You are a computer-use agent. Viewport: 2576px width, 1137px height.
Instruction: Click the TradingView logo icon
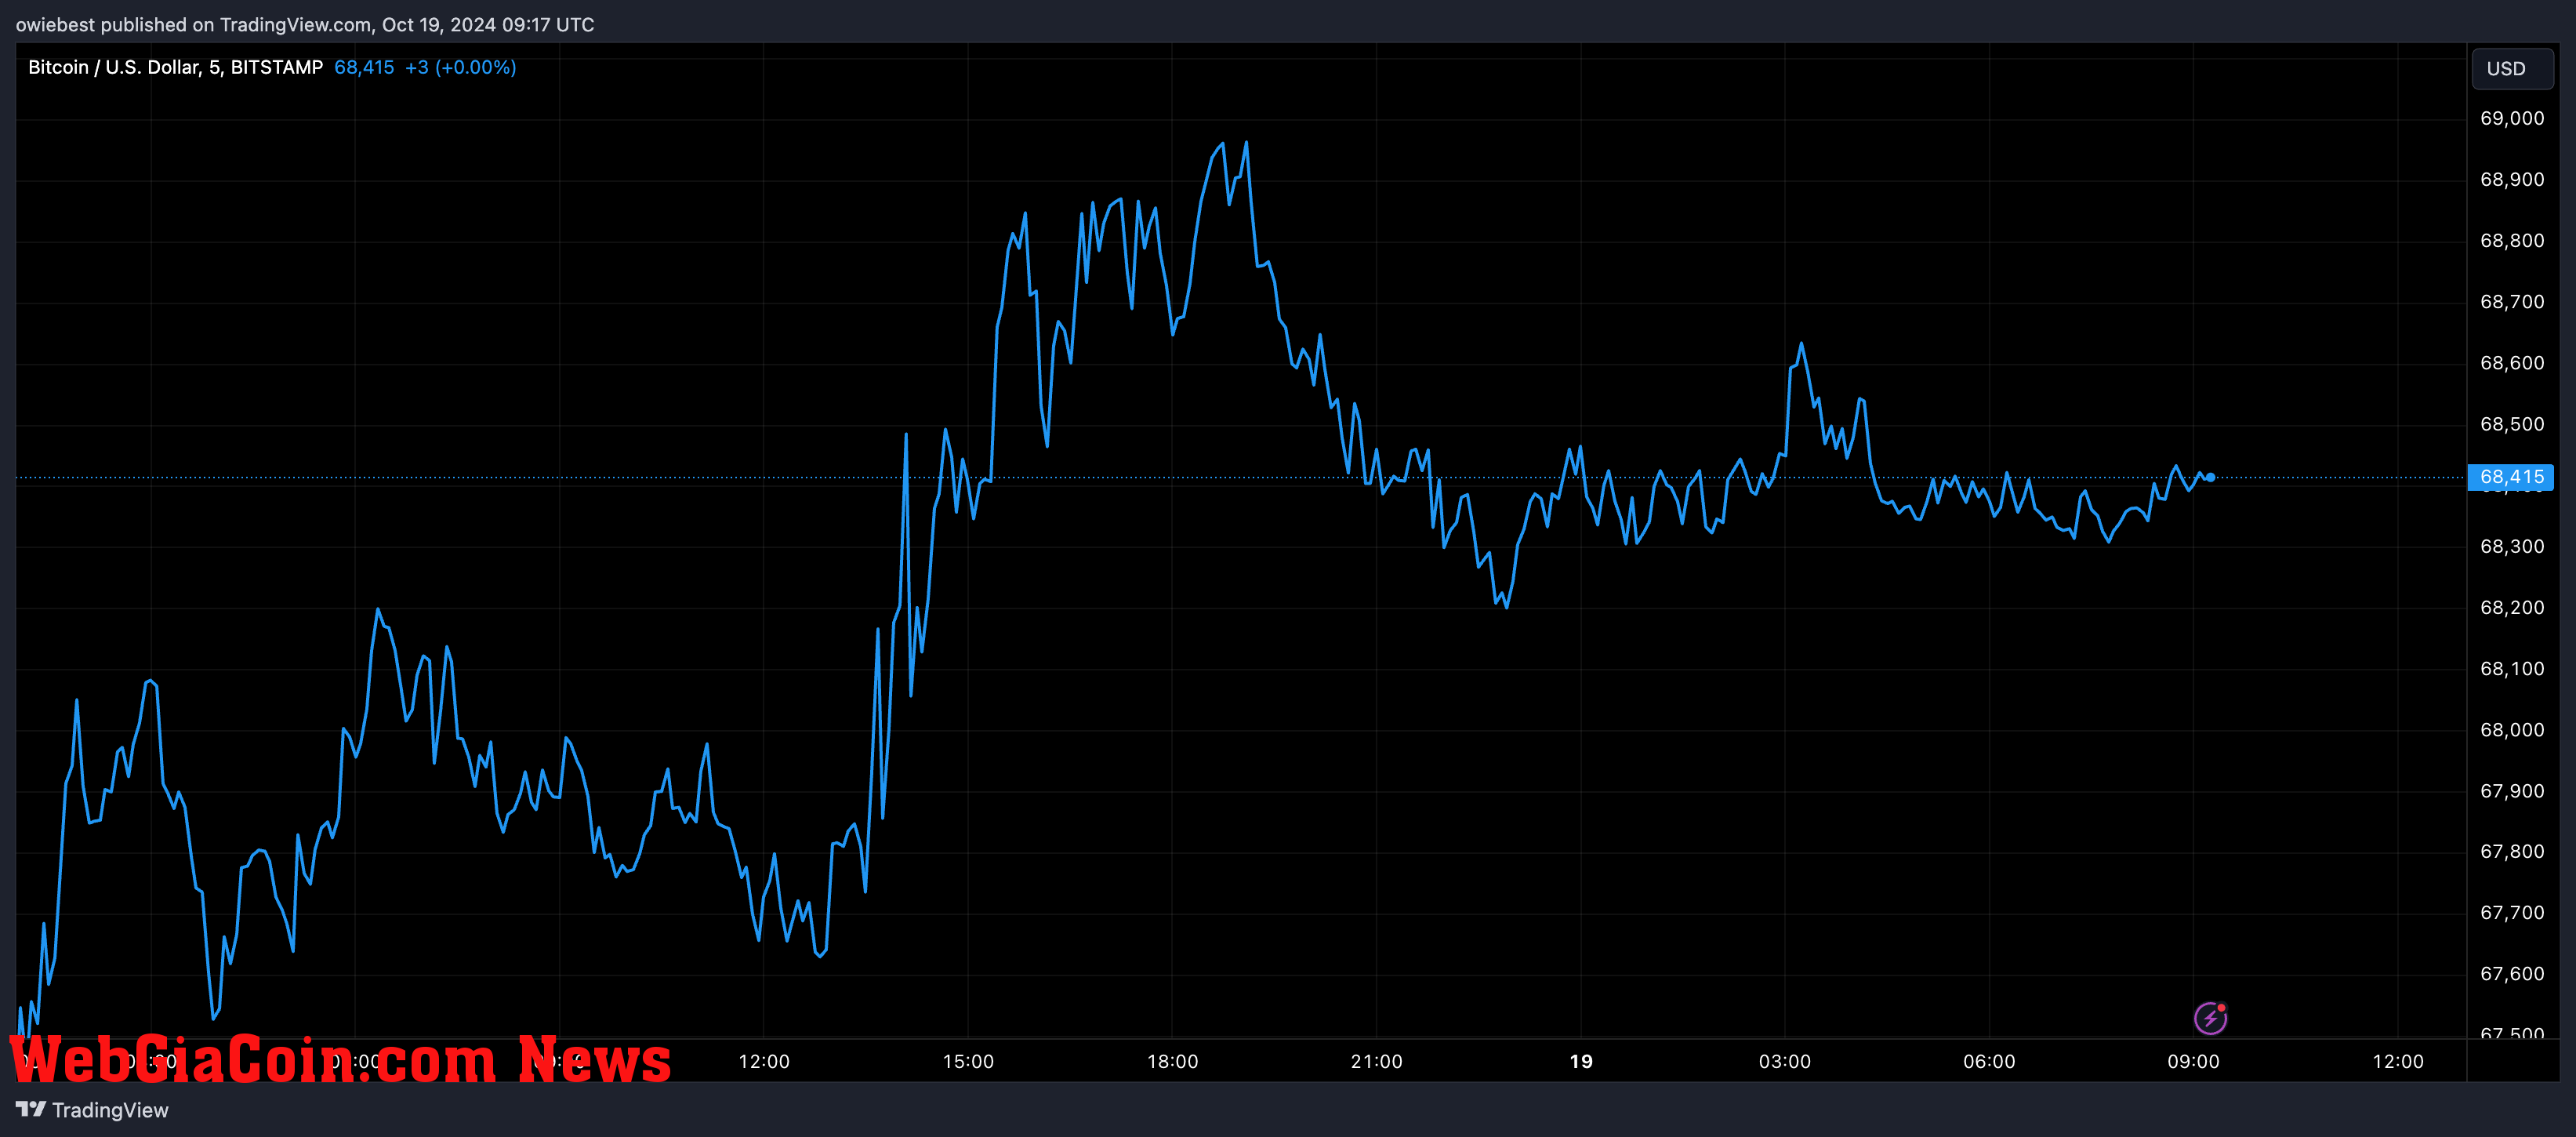coord(31,1109)
